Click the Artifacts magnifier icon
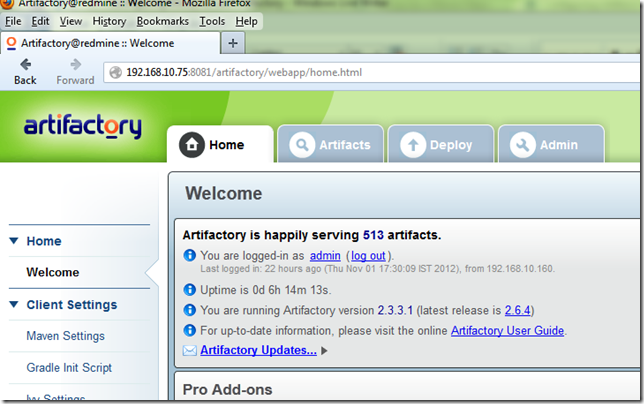This screenshot has height=404, width=644. click(x=302, y=145)
